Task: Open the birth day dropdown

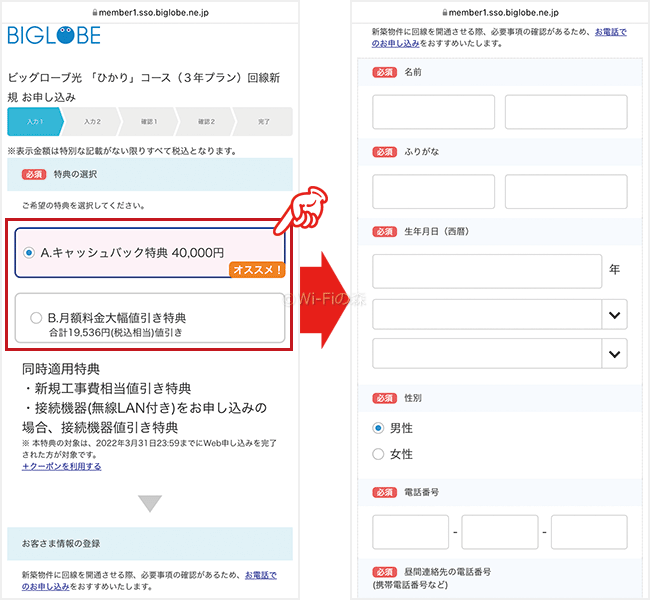Action: pos(500,354)
